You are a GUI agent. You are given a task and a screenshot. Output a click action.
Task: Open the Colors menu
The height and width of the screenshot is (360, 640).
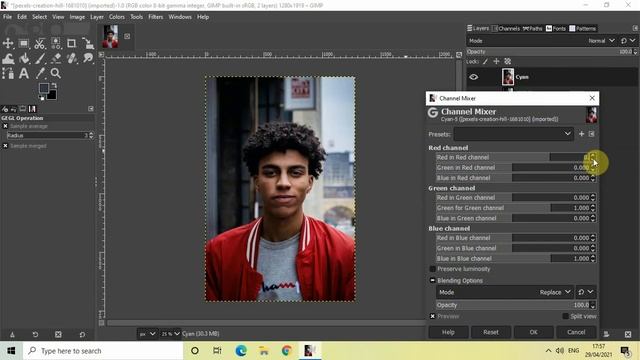coord(117,17)
